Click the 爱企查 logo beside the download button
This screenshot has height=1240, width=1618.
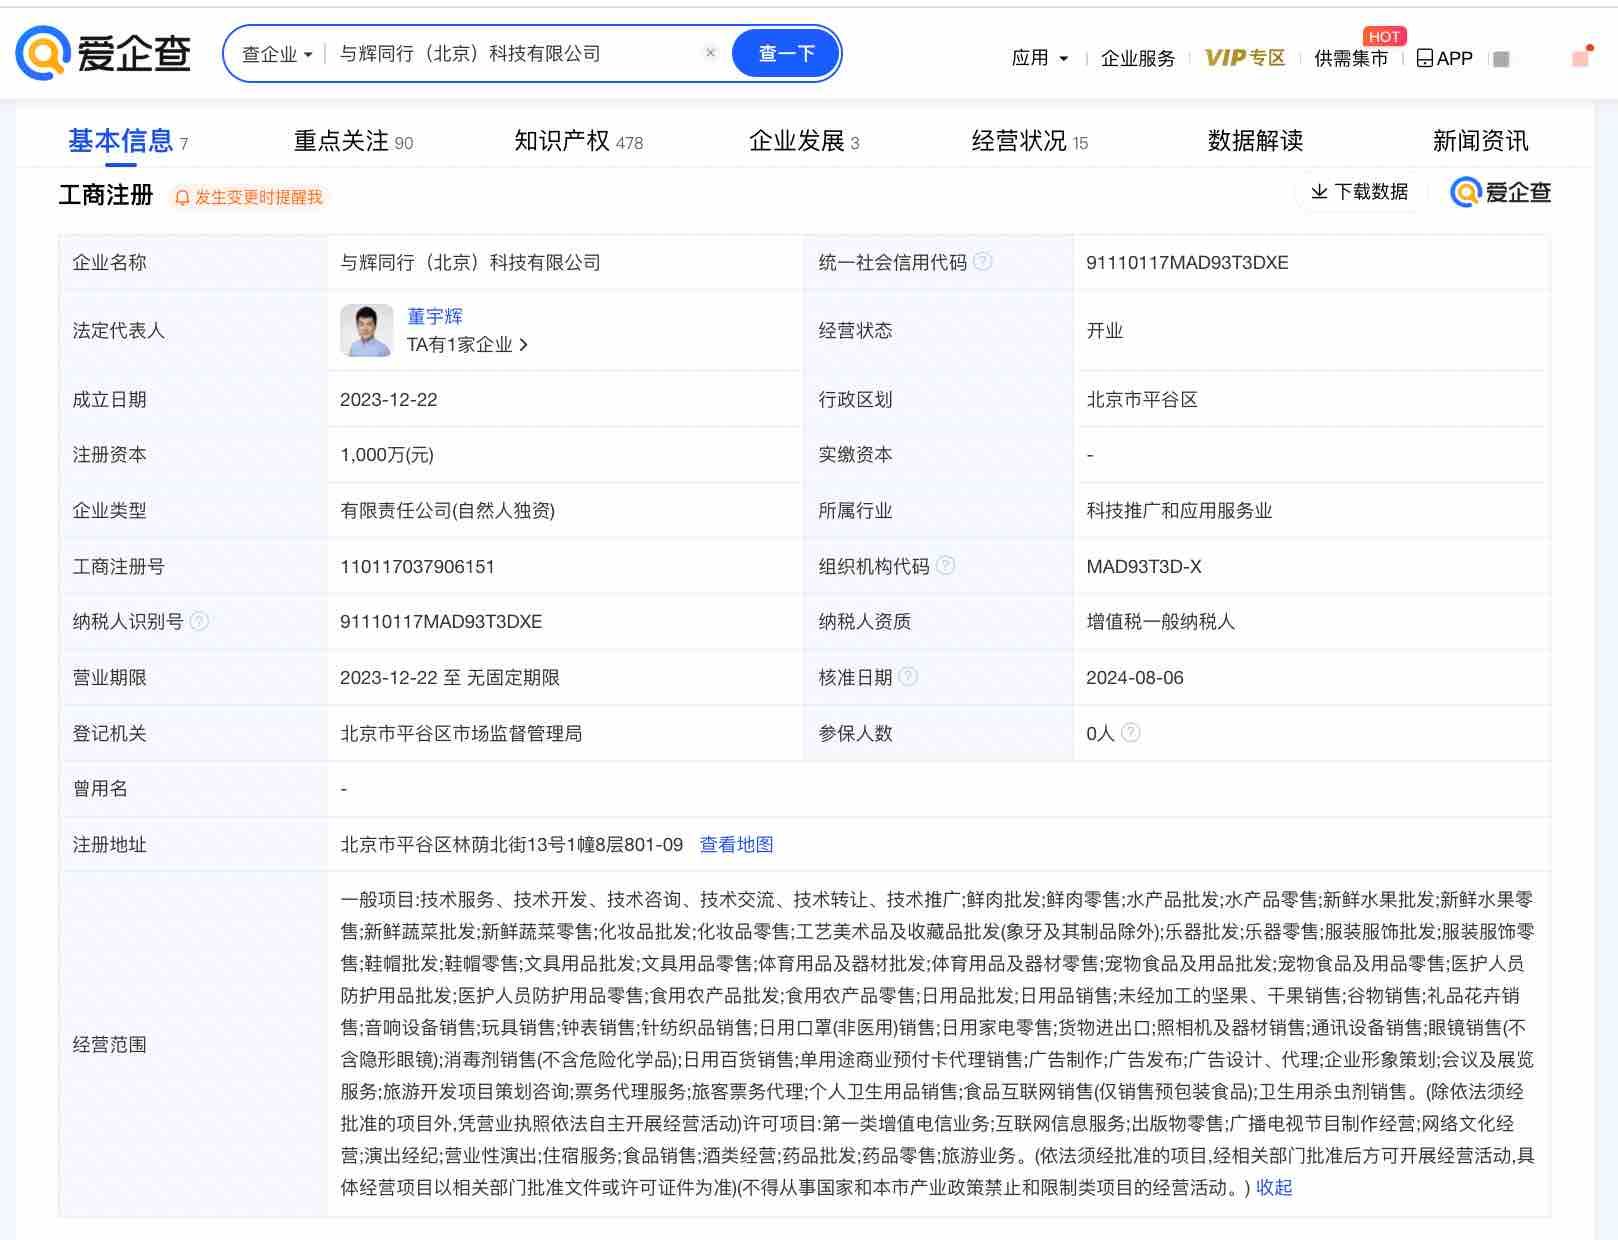point(1501,192)
